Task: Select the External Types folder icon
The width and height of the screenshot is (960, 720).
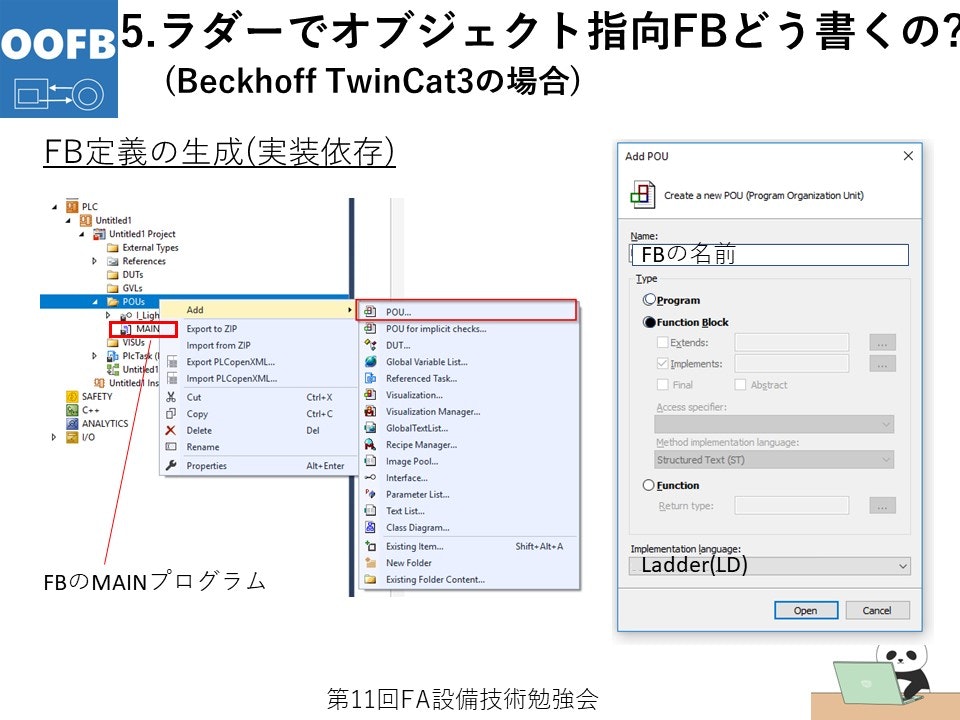Action: click(x=113, y=248)
